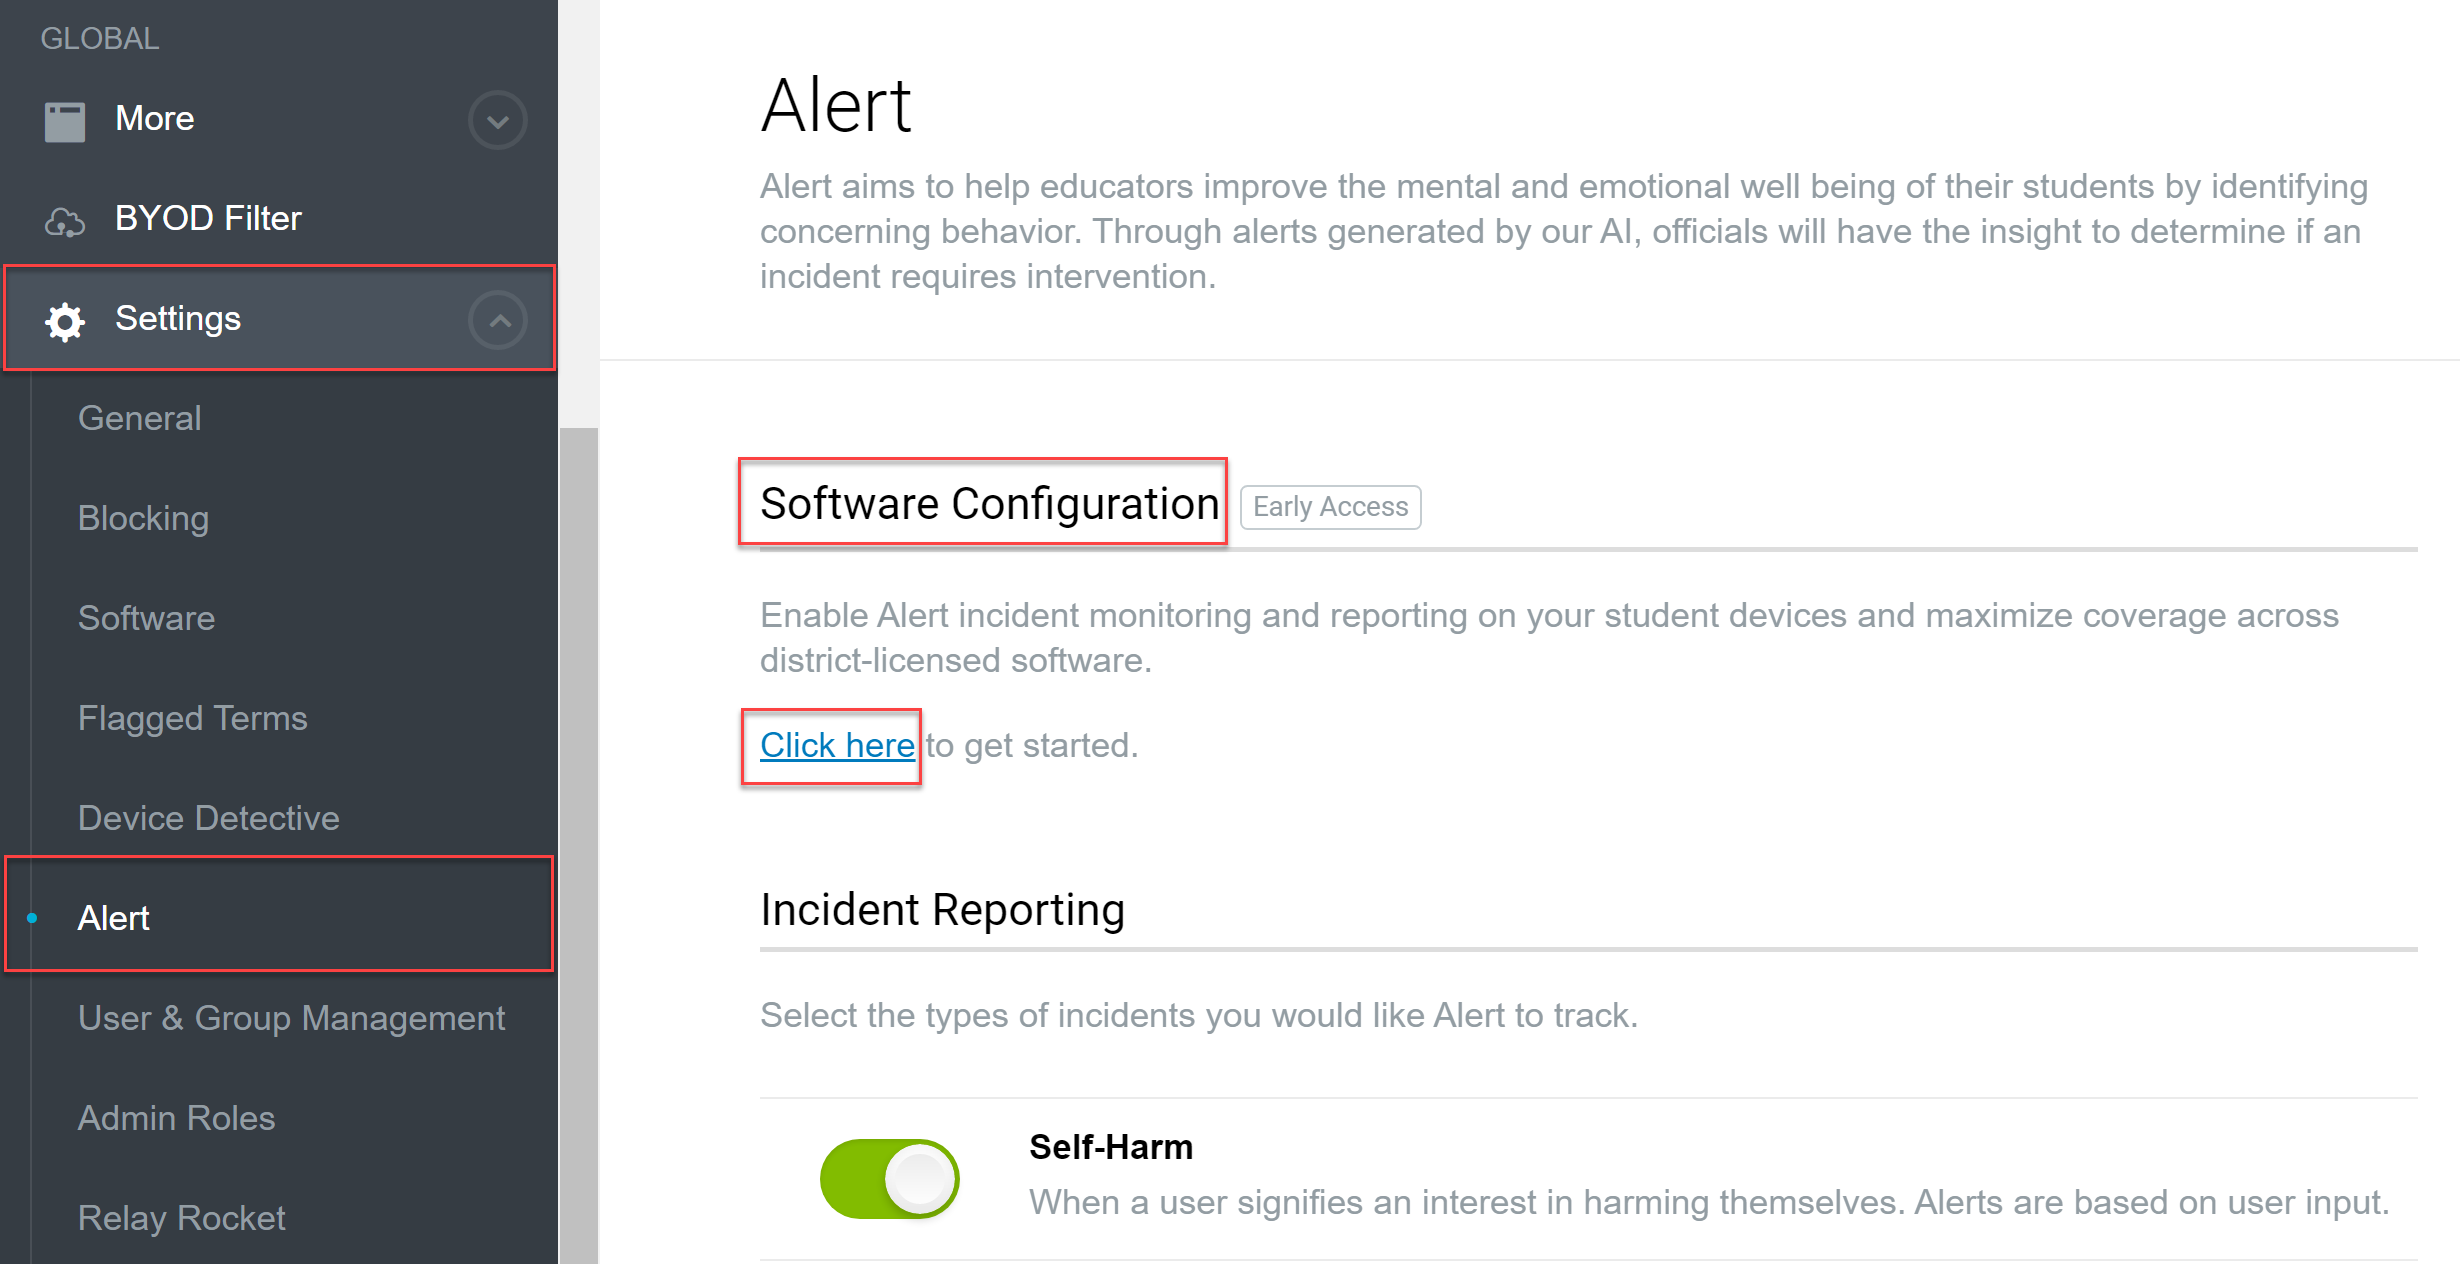Open Device Detective settings
The height and width of the screenshot is (1264, 2460).
[208, 817]
